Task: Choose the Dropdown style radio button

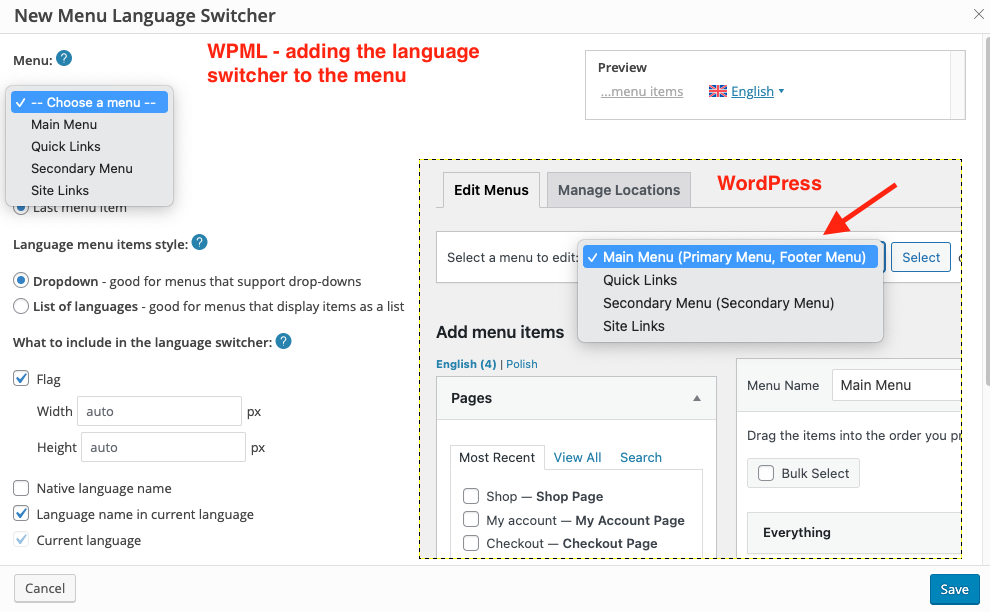Action: (x=21, y=281)
